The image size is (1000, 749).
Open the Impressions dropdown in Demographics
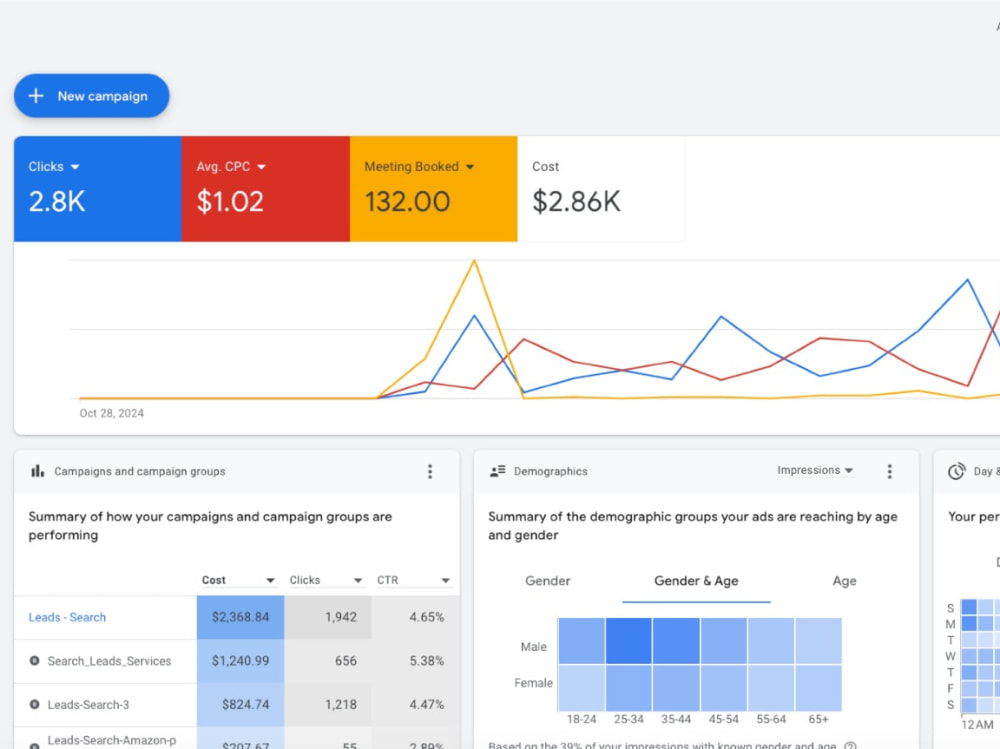click(x=815, y=470)
